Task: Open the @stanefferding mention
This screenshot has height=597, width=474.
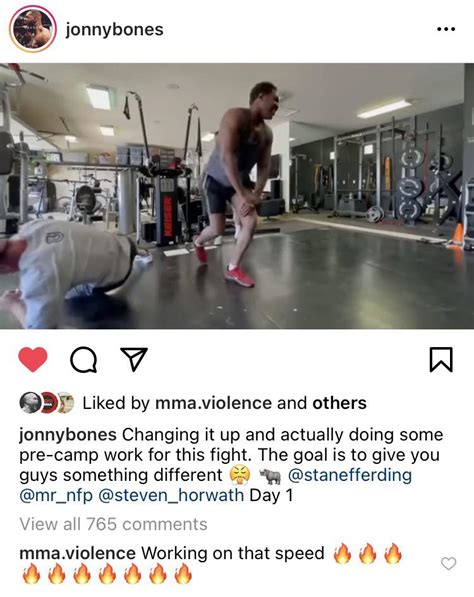Action: point(350,475)
